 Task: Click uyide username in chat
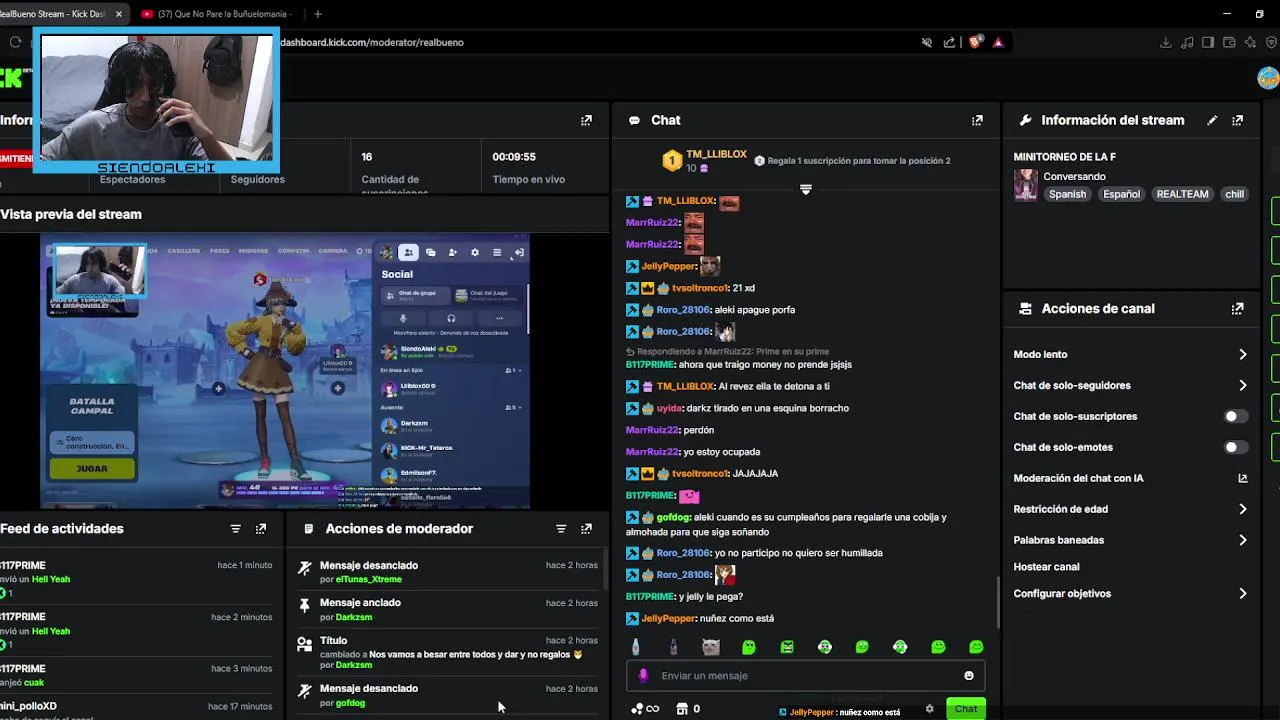pyautogui.click(x=669, y=408)
